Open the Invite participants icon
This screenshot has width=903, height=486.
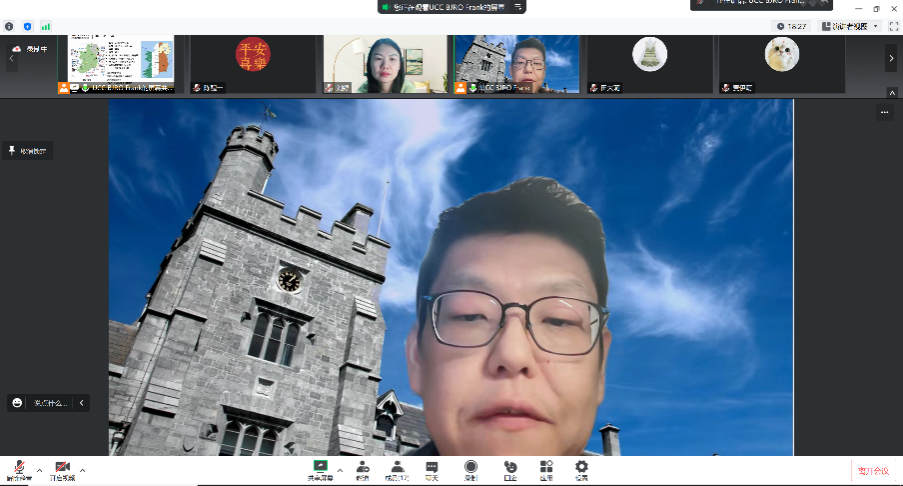click(362, 468)
